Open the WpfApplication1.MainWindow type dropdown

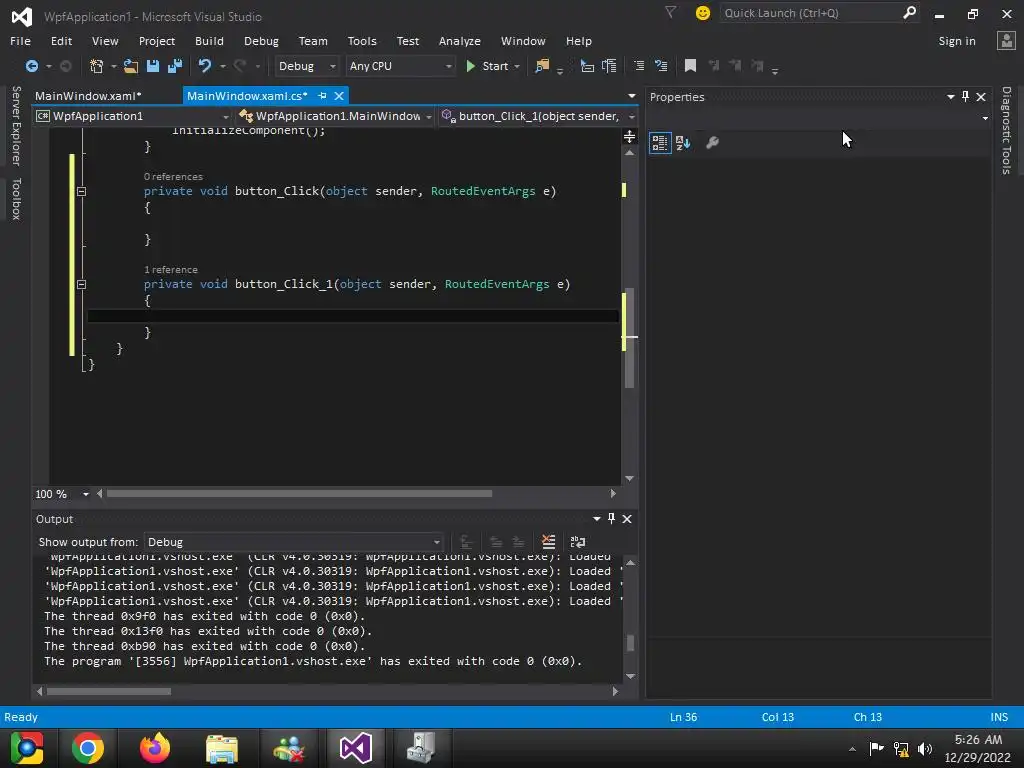pyautogui.click(x=336, y=116)
